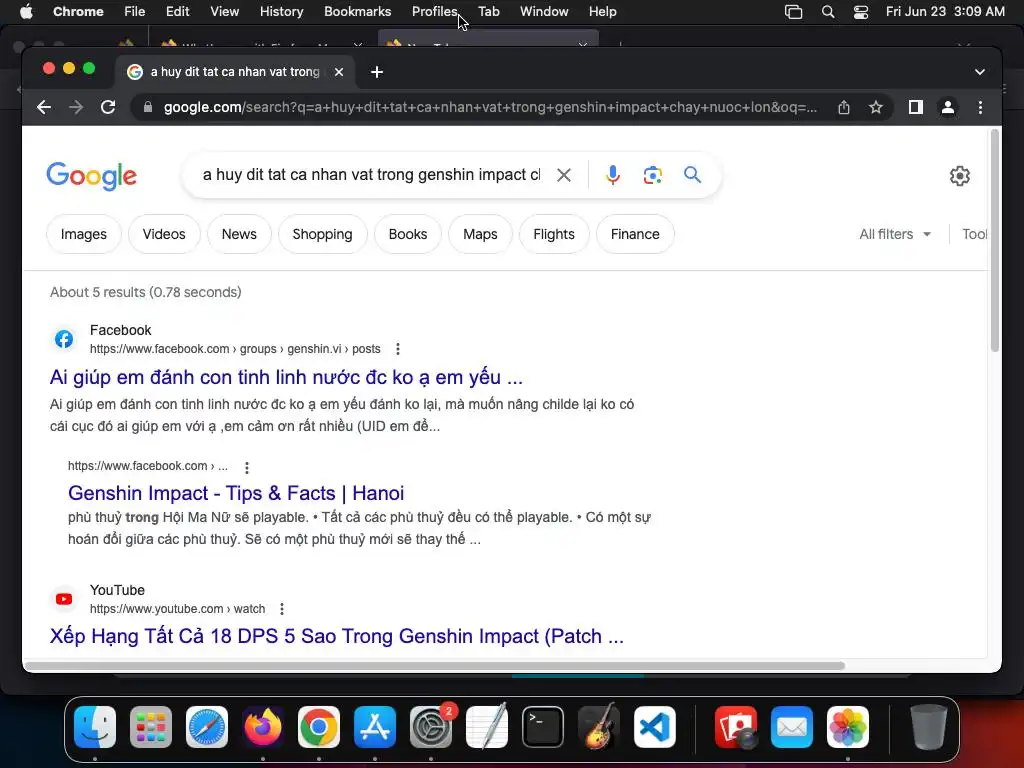This screenshot has width=1024, height=768.
Task: Launch Finder from the dock
Action: click(x=95, y=727)
